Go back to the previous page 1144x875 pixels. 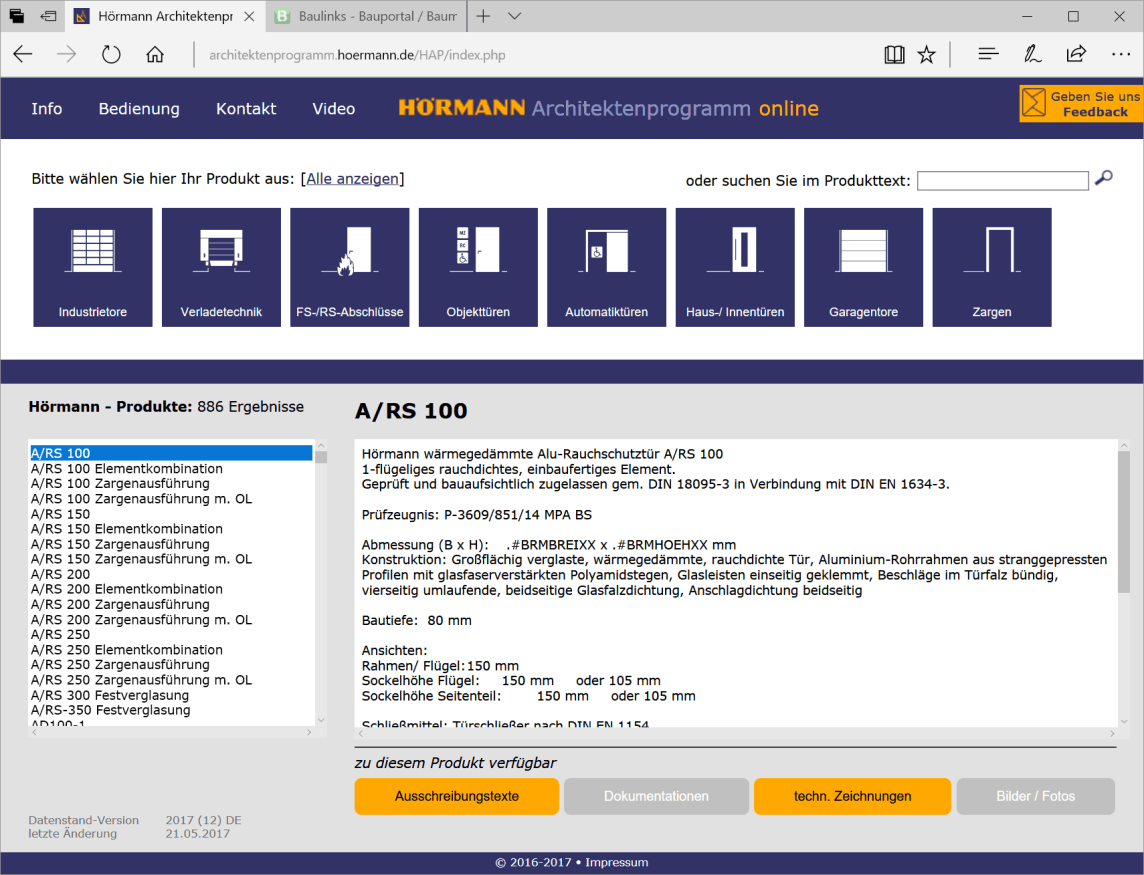click(23, 54)
